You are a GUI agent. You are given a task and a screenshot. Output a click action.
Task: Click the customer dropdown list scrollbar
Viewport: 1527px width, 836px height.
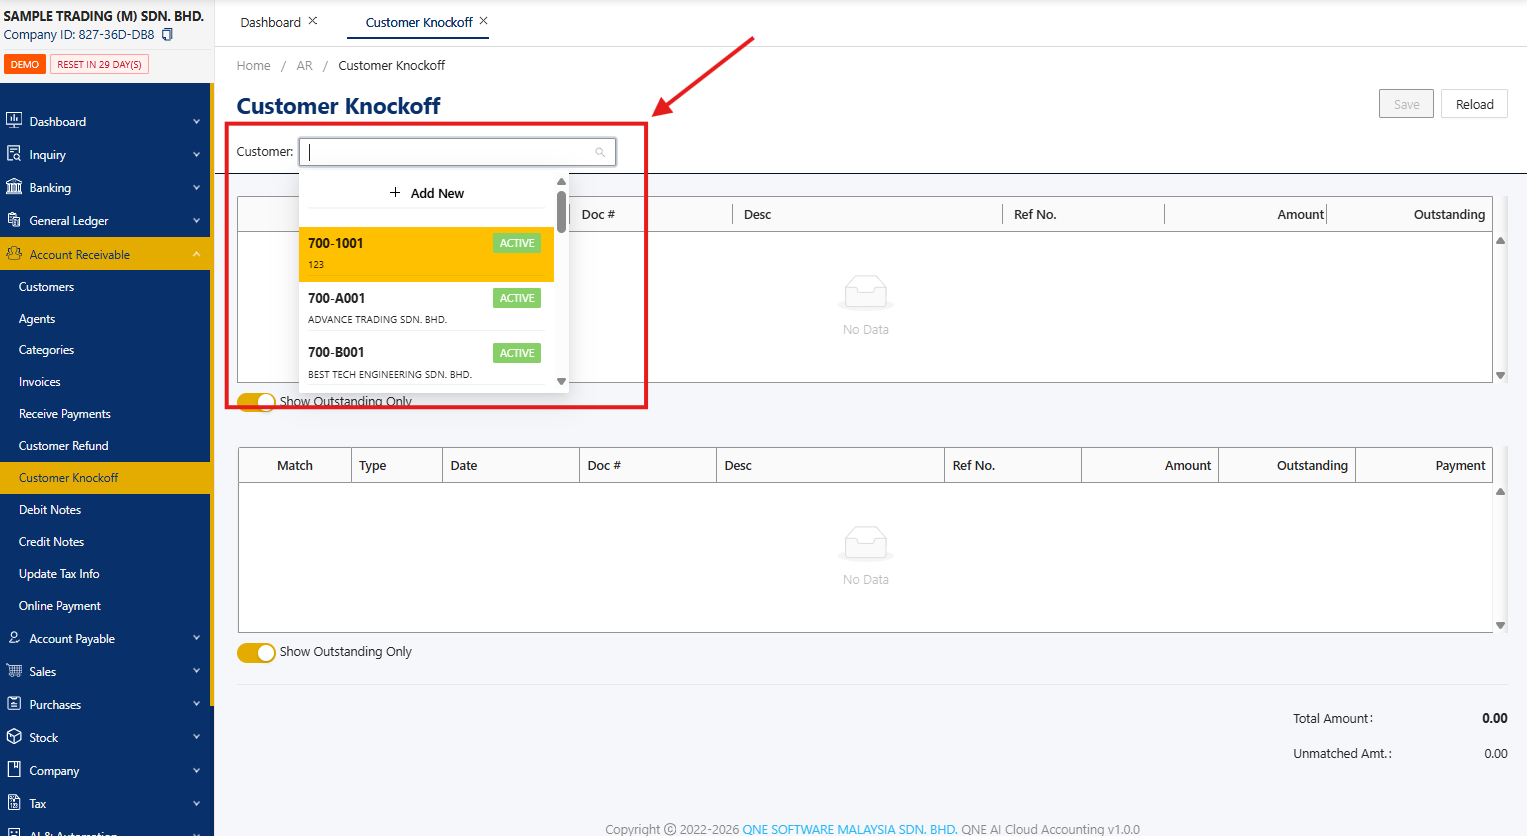(x=561, y=211)
